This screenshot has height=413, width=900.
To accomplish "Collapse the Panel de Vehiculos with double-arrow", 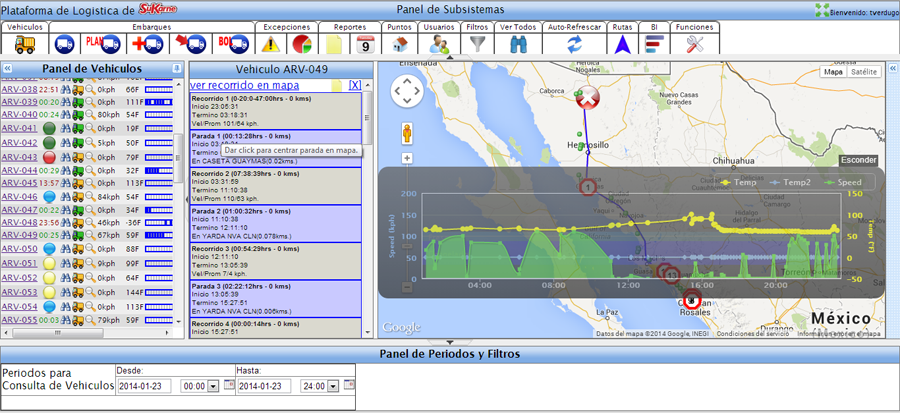I will (x=8, y=68).
